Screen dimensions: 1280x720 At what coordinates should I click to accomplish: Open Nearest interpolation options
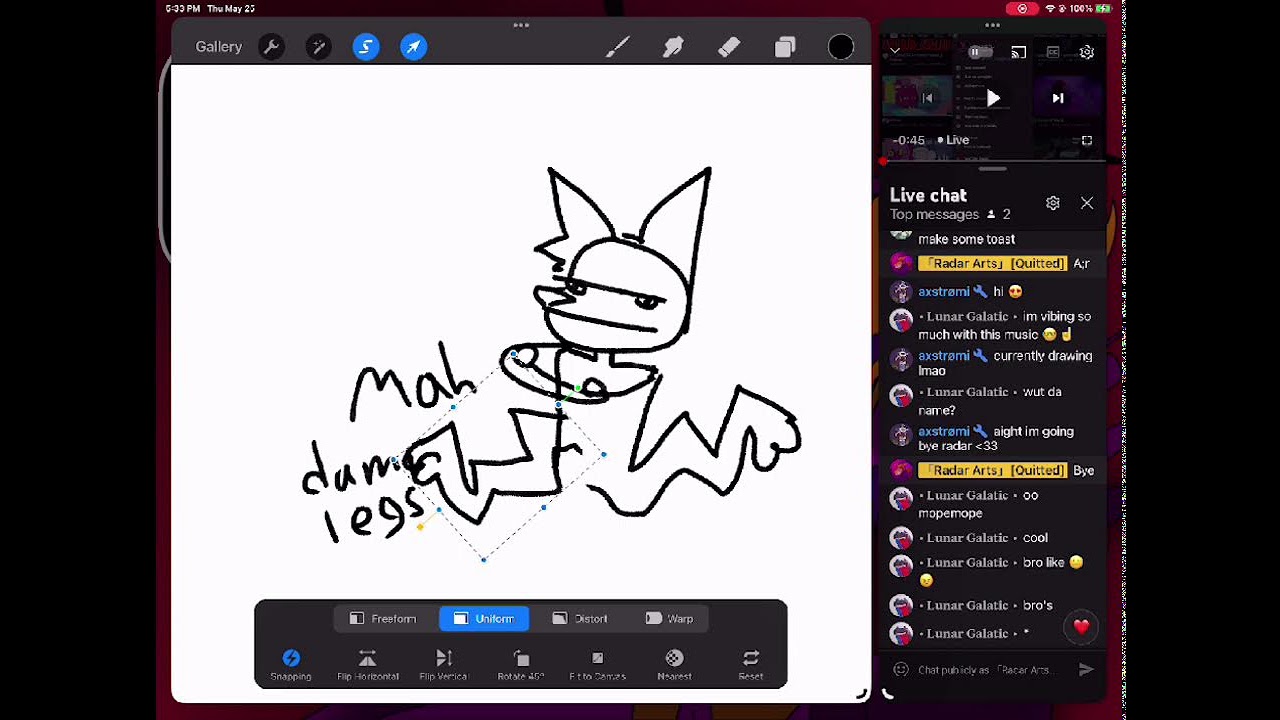click(674, 664)
